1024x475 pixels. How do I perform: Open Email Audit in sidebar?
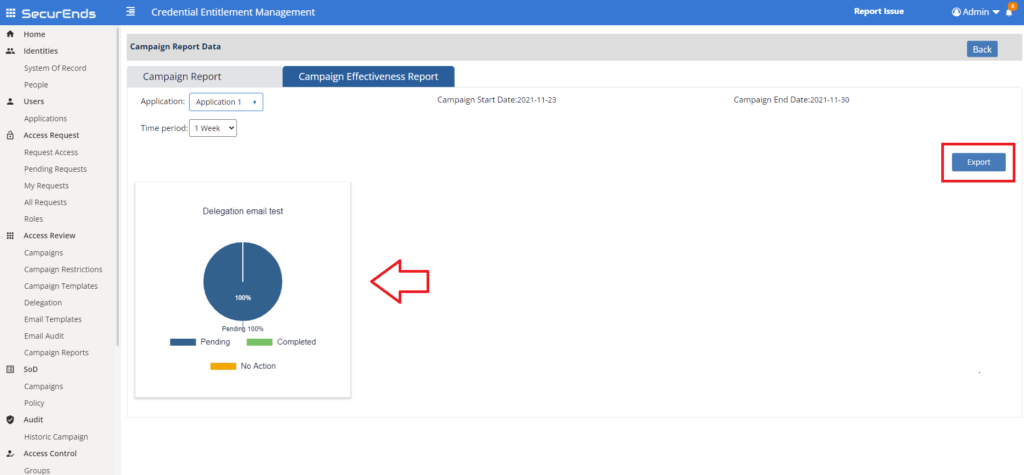(x=44, y=336)
